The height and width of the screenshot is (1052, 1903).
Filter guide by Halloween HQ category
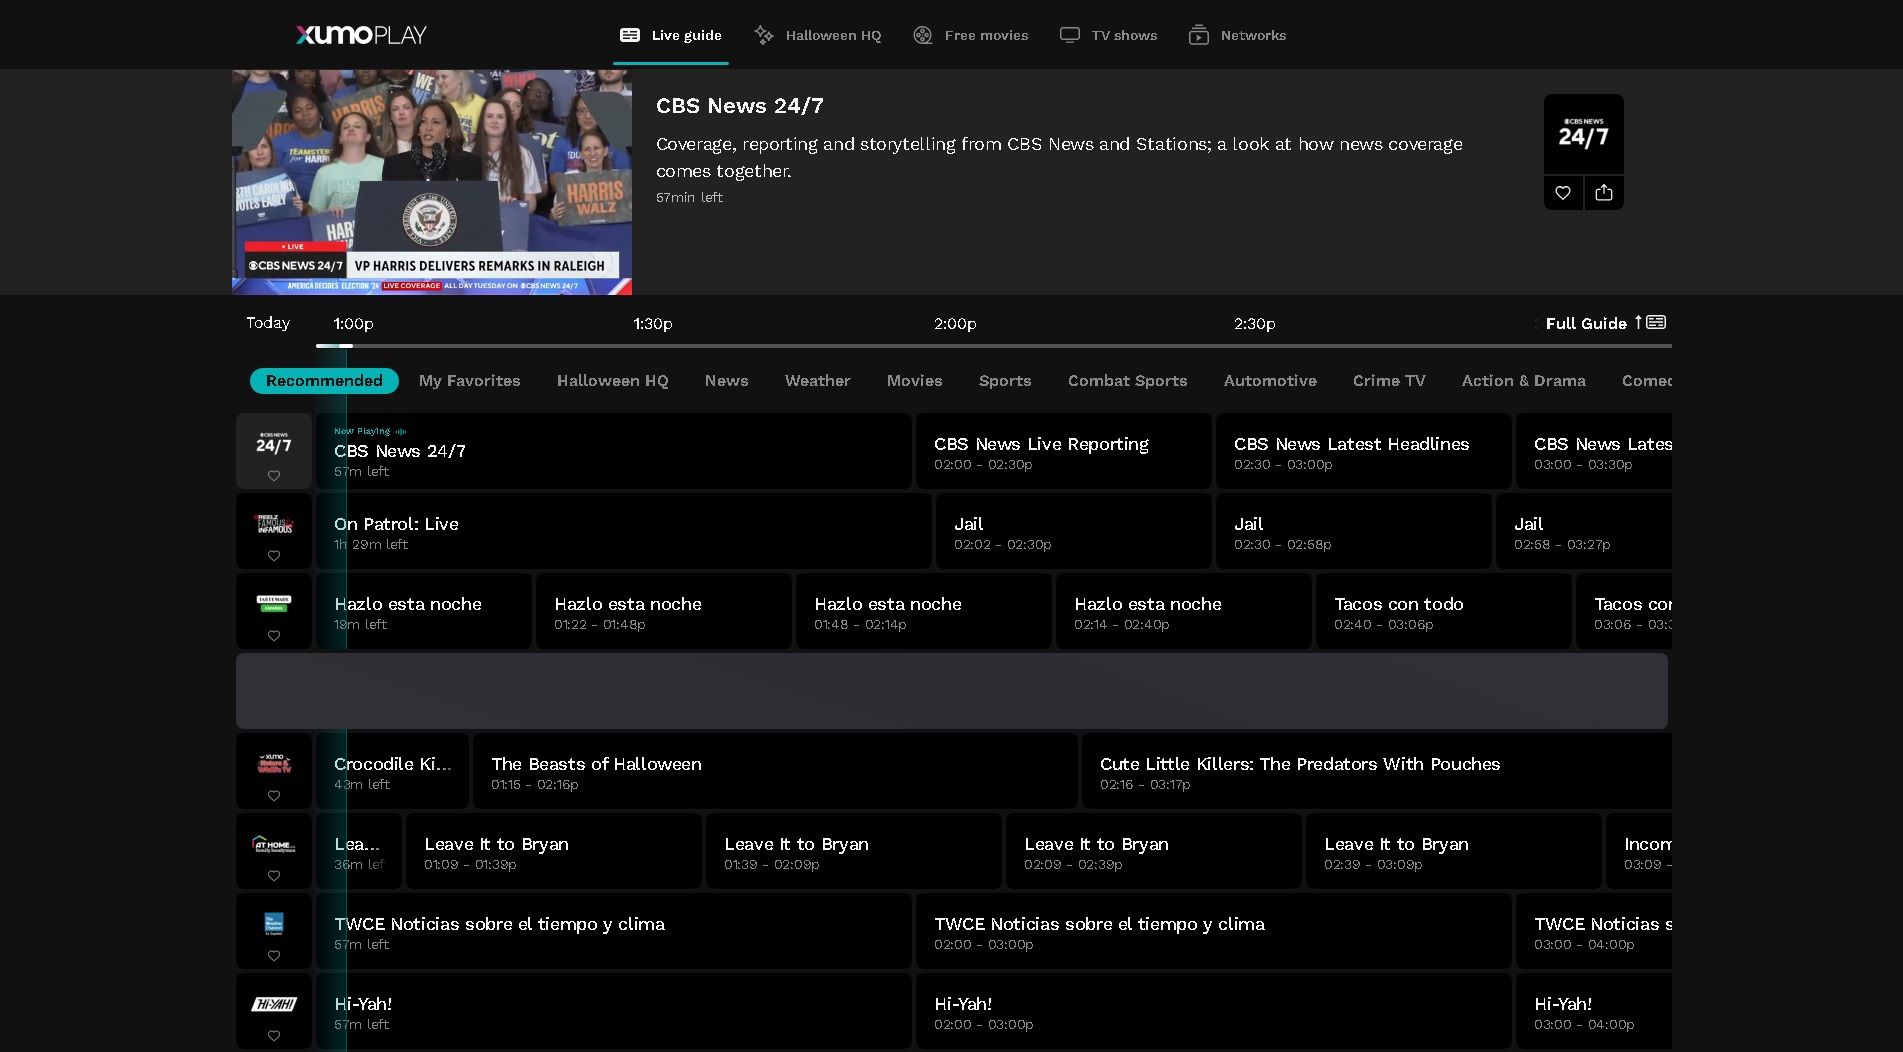tap(613, 381)
